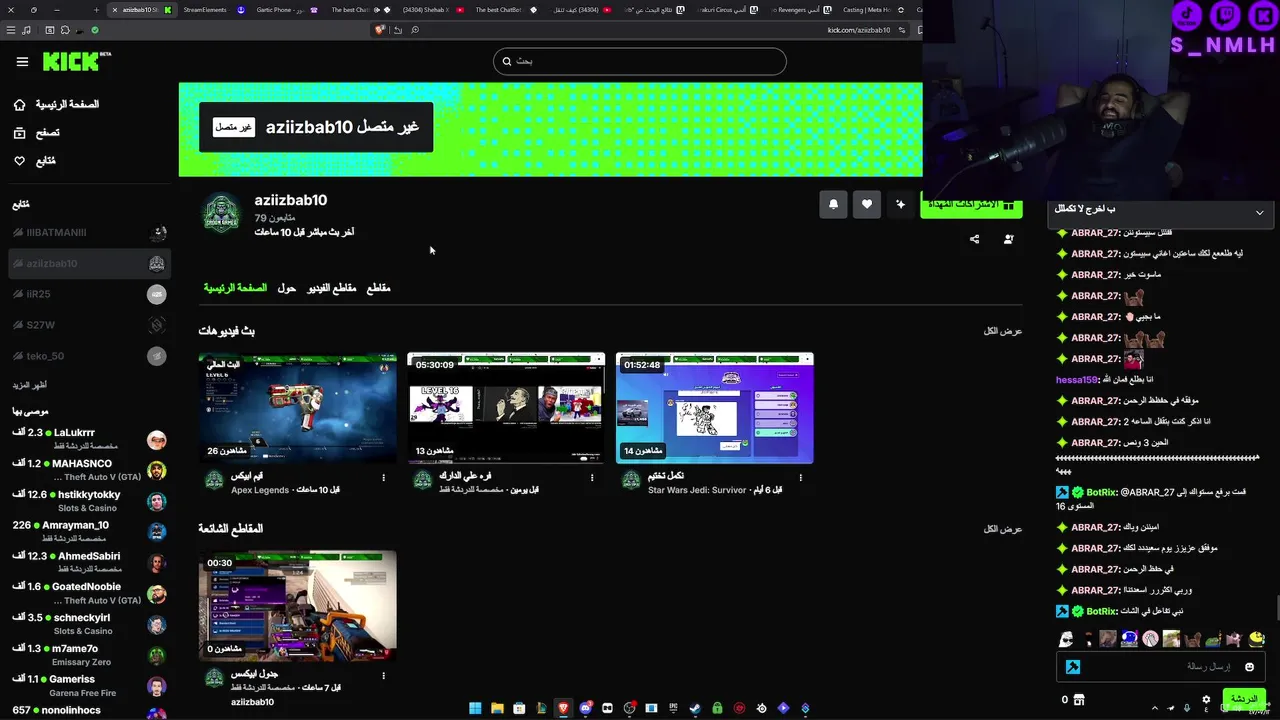Open recommended channel LaLukrrr

pos(90,439)
